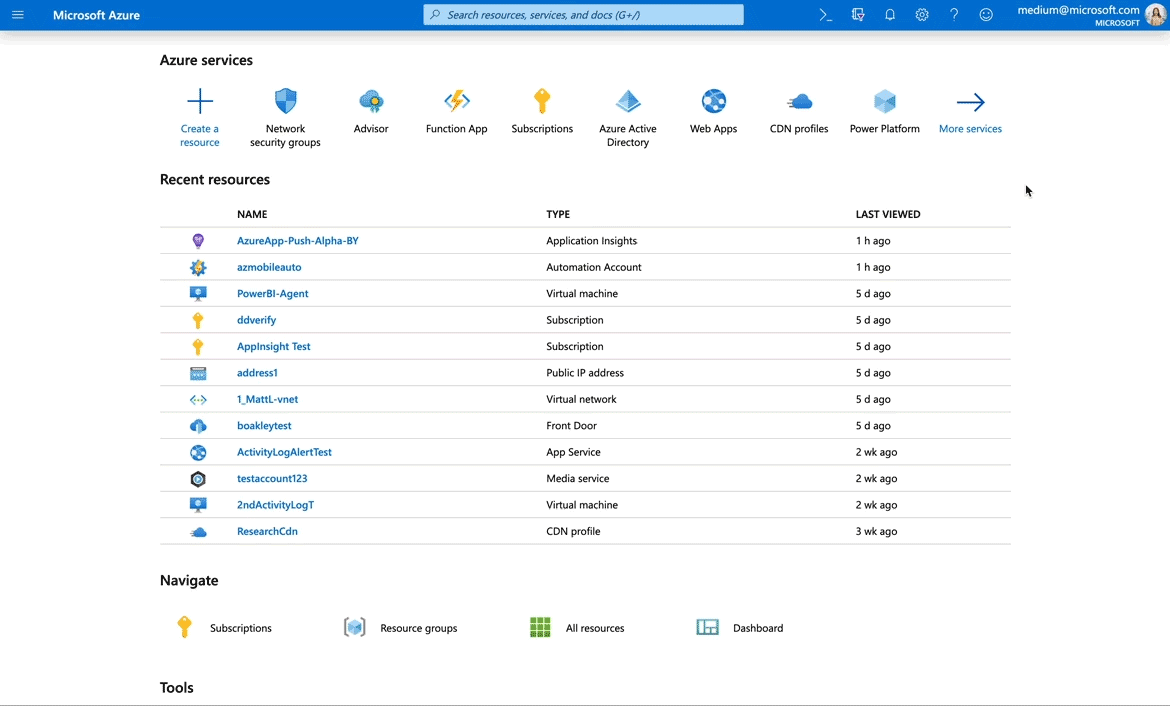
Task: Click the ResearchCdn cloud icon
Action: [198, 532]
